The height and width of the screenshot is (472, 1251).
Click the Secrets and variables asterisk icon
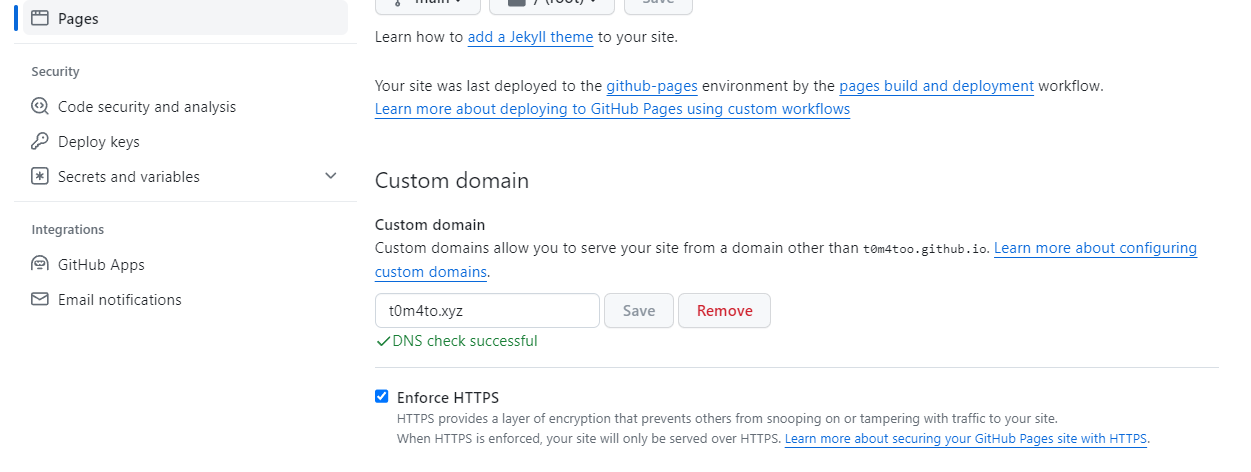(x=40, y=177)
